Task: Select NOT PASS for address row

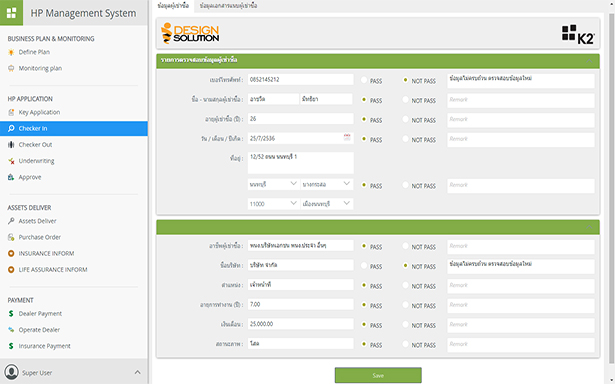Action: coord(406,185)
